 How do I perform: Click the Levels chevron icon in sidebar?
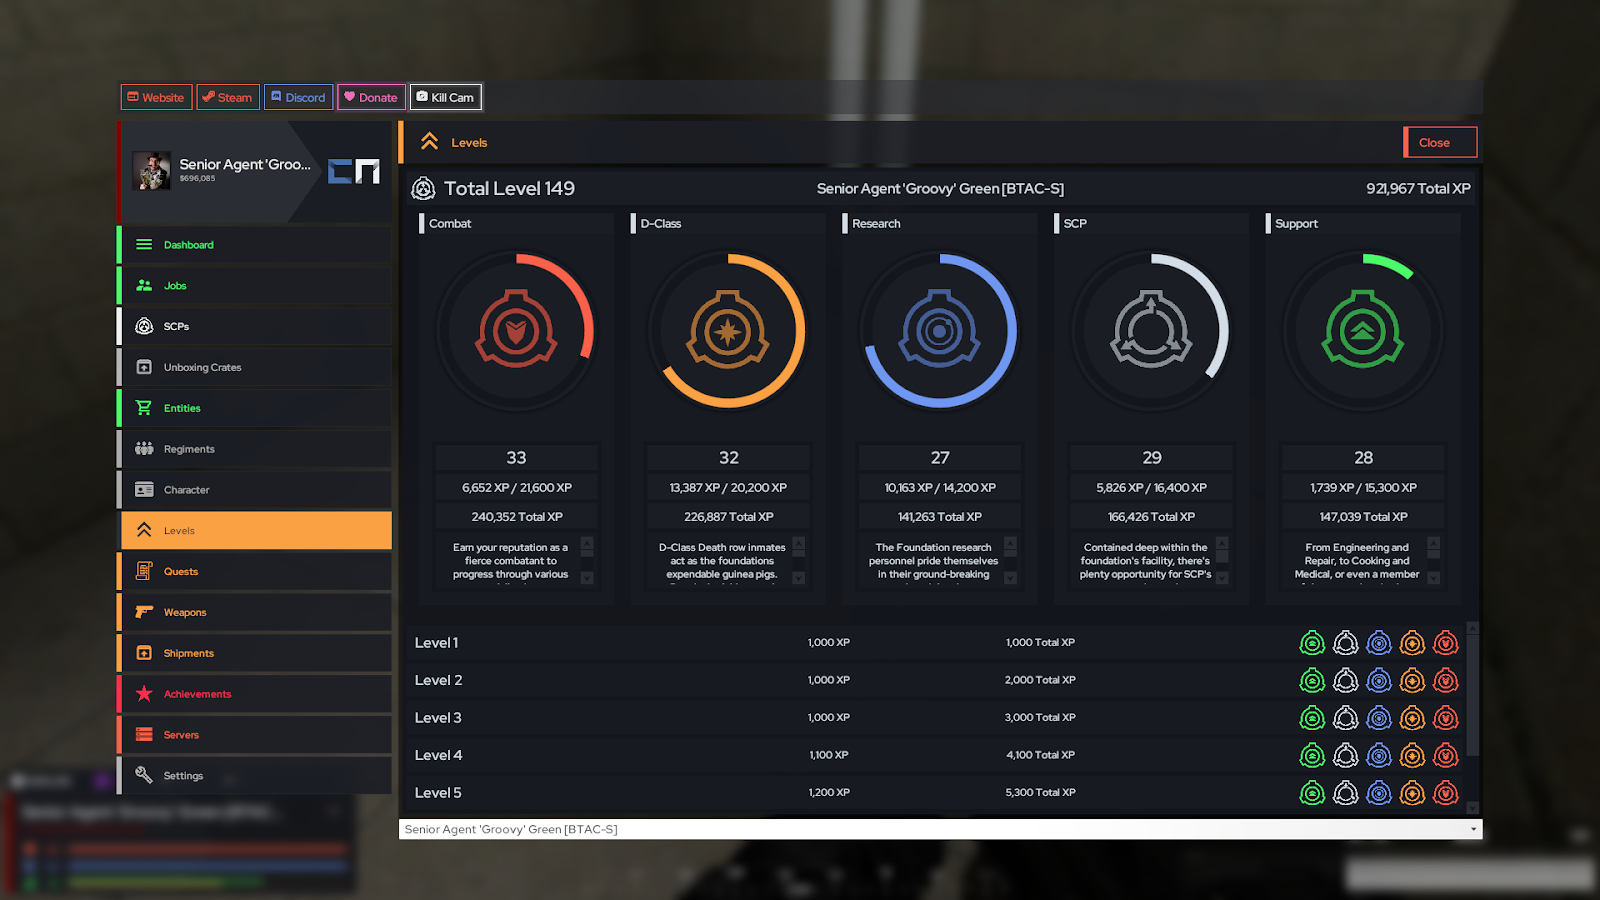coord(144,530)
